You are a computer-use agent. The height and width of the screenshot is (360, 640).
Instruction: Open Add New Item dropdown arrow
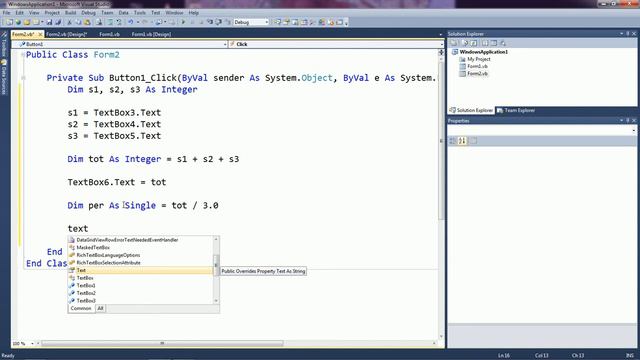click(42, 22)
